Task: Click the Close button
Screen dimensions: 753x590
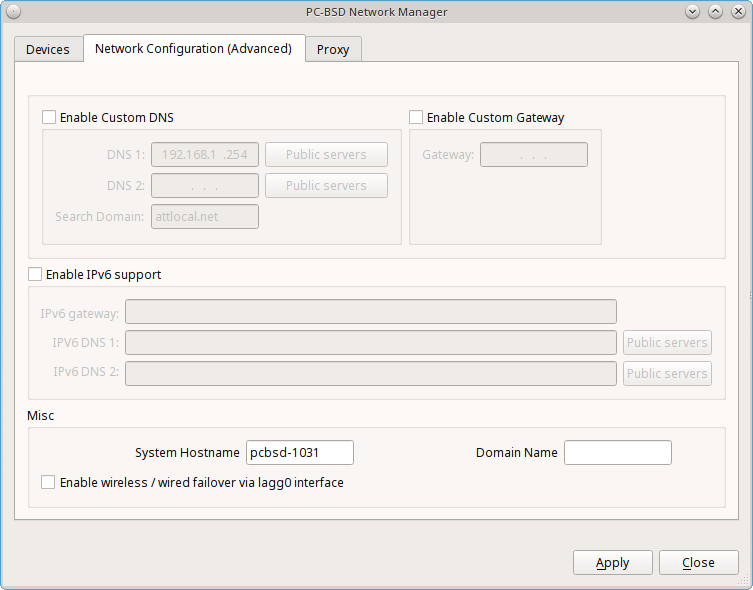Action: pyautogui.click(x=699, y=562)
